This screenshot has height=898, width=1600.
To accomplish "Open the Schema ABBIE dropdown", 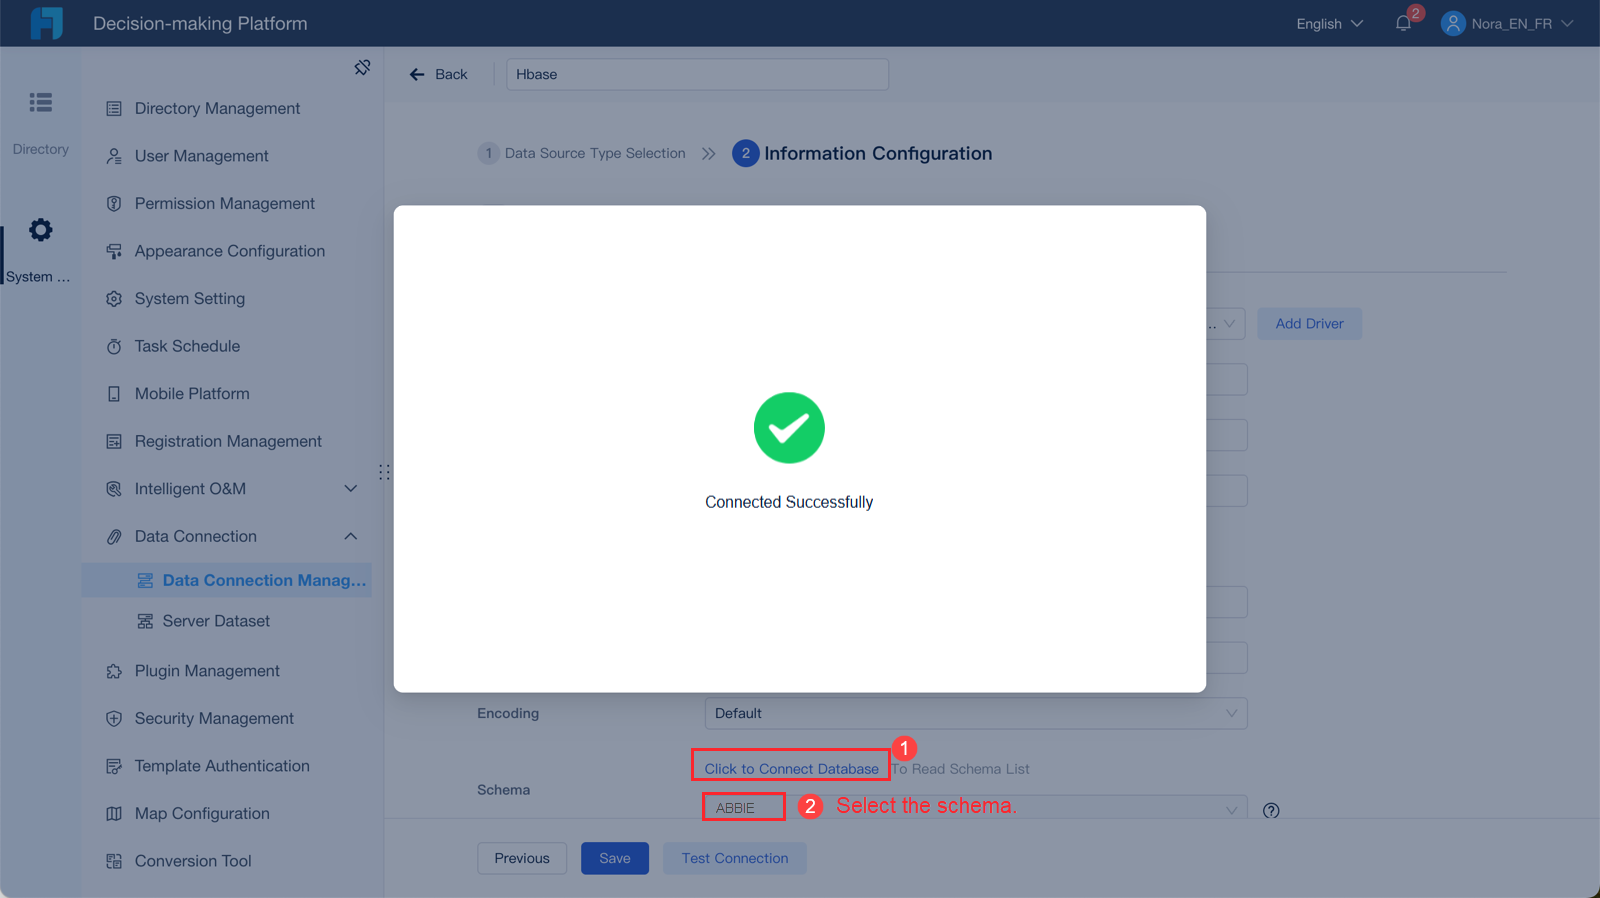I will [x=976, y=807].
